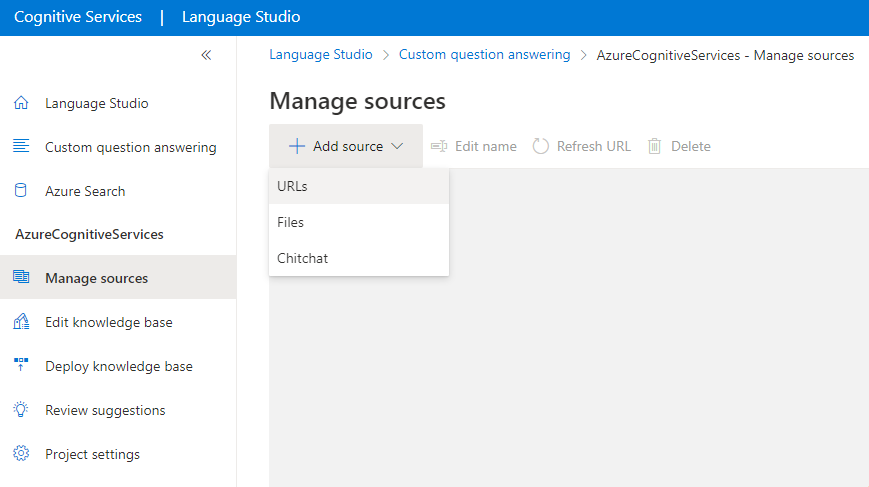Click the Refresh URL circular arrow icon
Viewport: 869px width, 487px height.
[540, 146]
